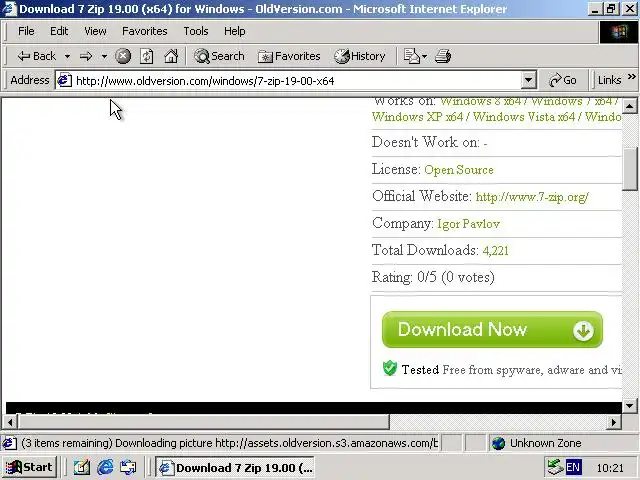640x480 pixels.
Task: Open the Help menu
Action: click(234, 31)
